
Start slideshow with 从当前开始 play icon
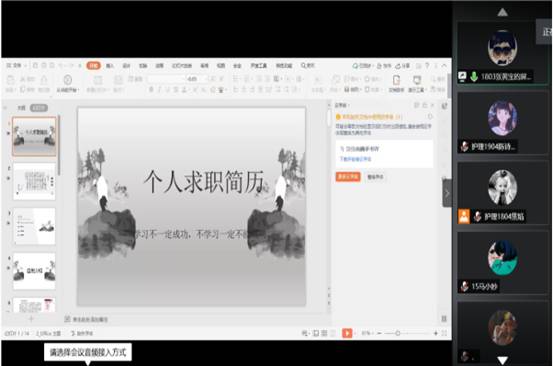pyautogui.click(x=67, y=80)
